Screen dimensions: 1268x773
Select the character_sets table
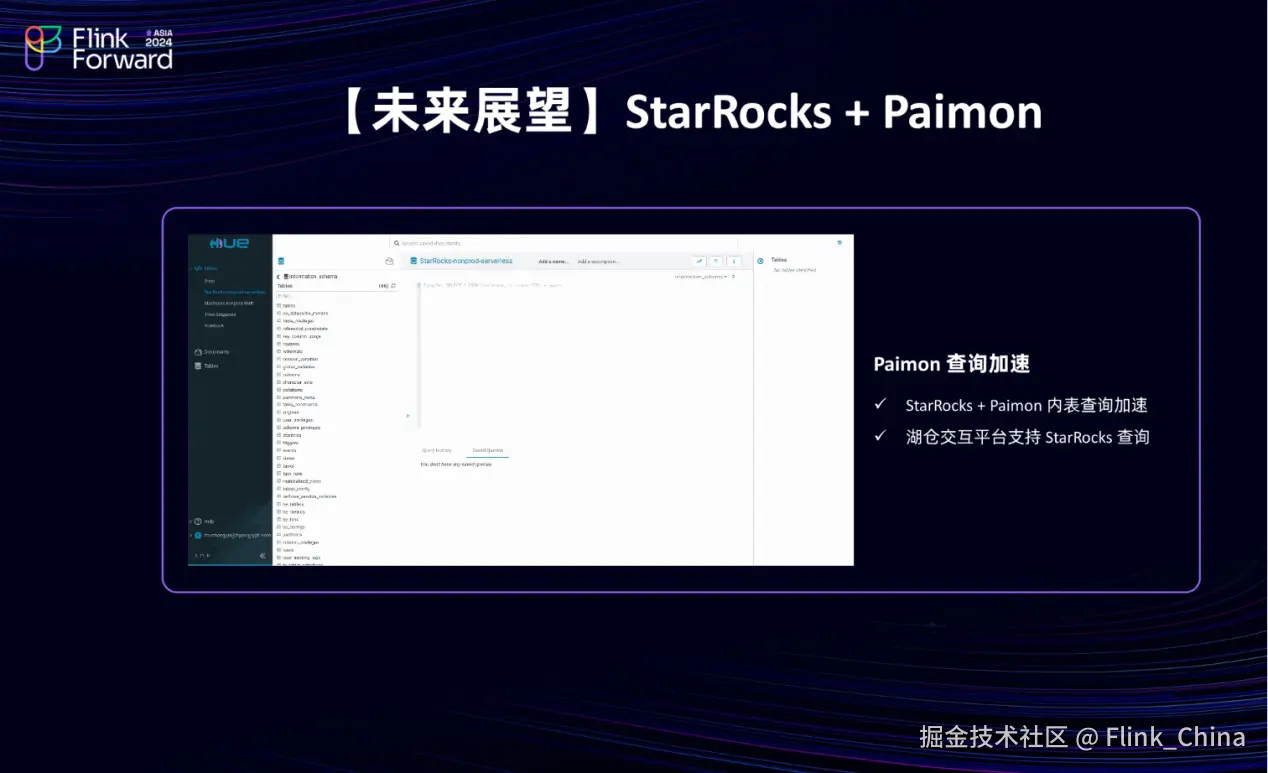(297, 382)
